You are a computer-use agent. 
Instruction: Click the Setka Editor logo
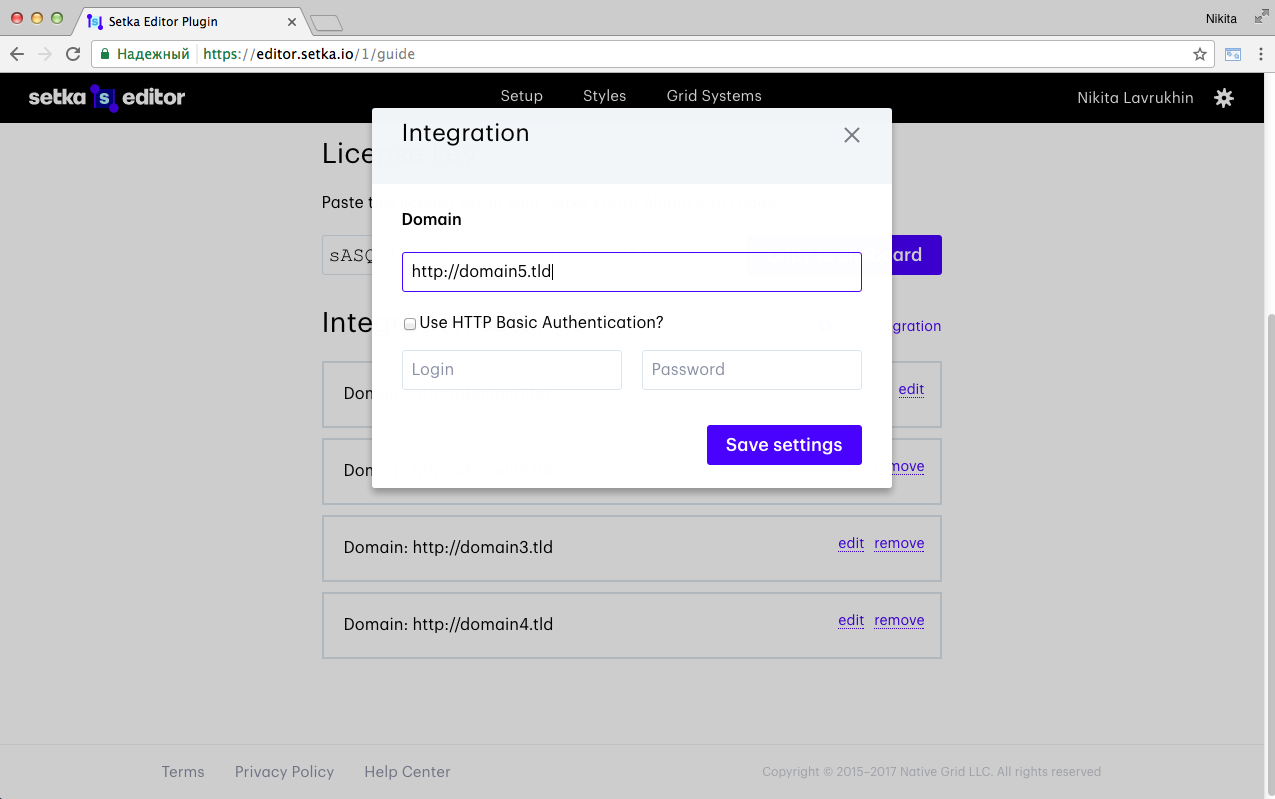107,97
